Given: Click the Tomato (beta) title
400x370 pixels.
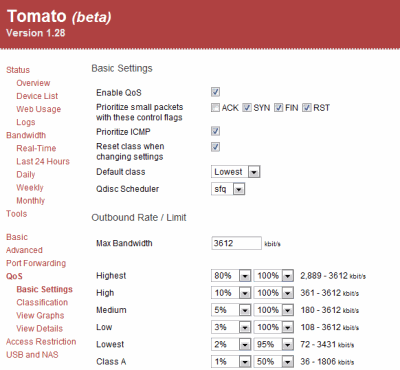Looking at the screenshot, I should pos(59,16).
